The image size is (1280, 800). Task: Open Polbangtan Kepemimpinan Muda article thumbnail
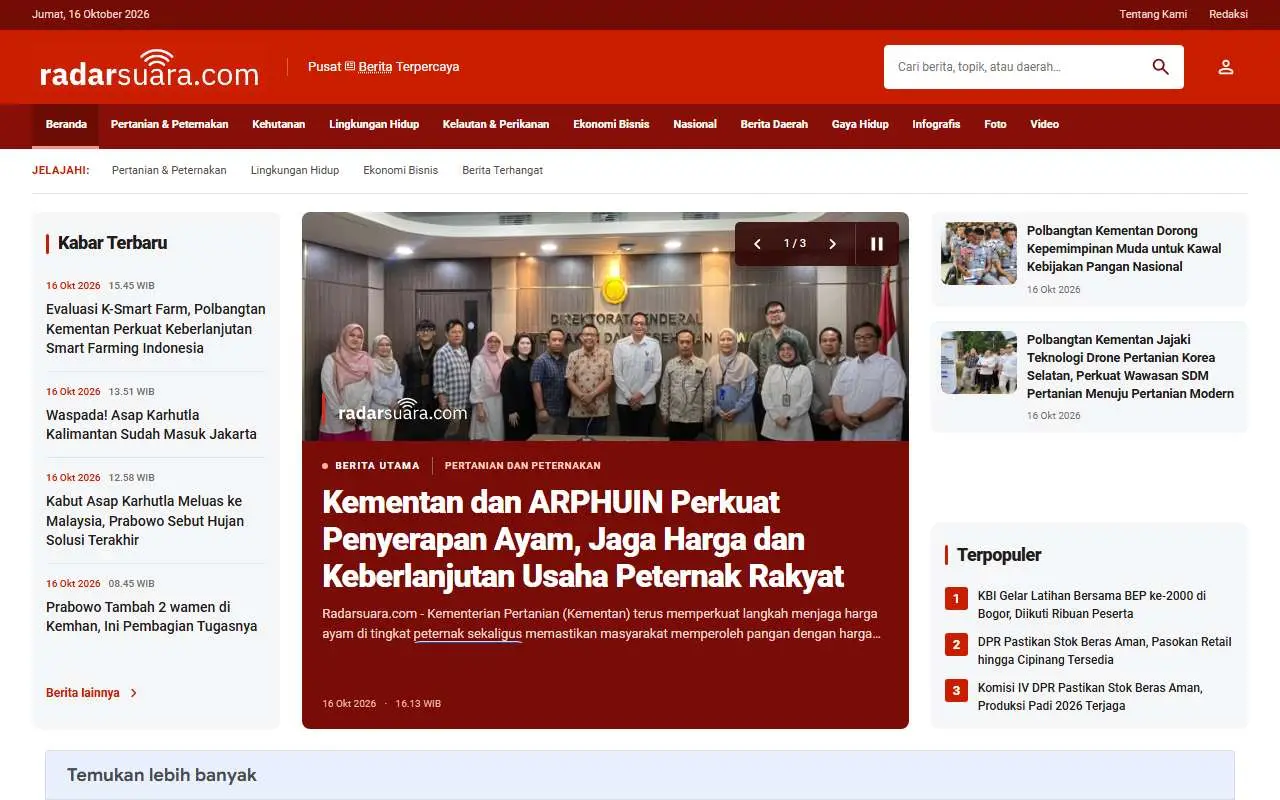click(979, 254)
